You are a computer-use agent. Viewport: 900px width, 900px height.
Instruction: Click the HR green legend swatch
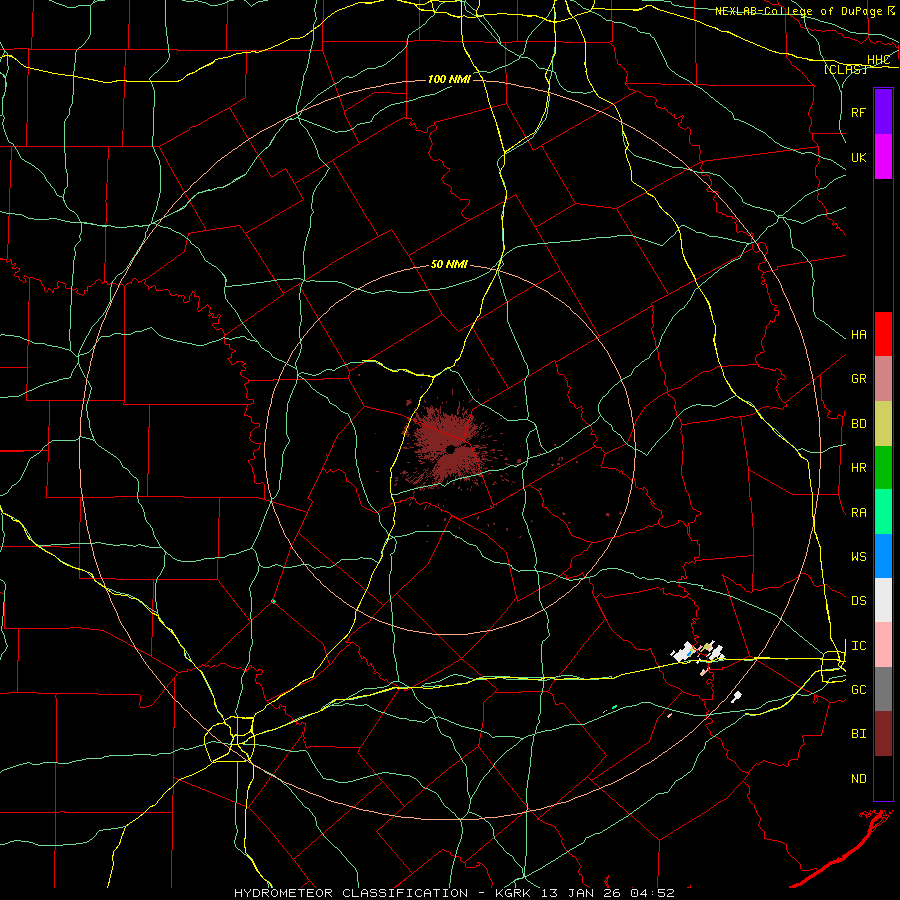[x=883, y=468]
